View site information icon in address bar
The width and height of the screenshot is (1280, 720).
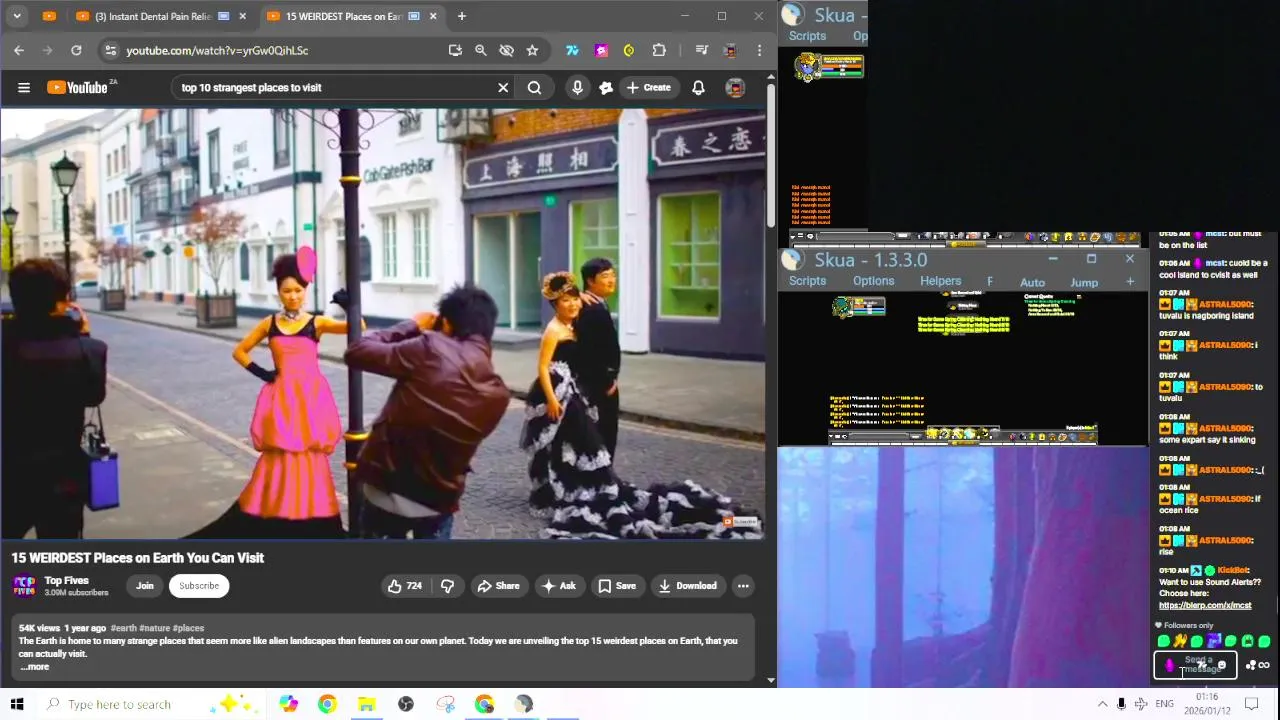pos(110,50)
